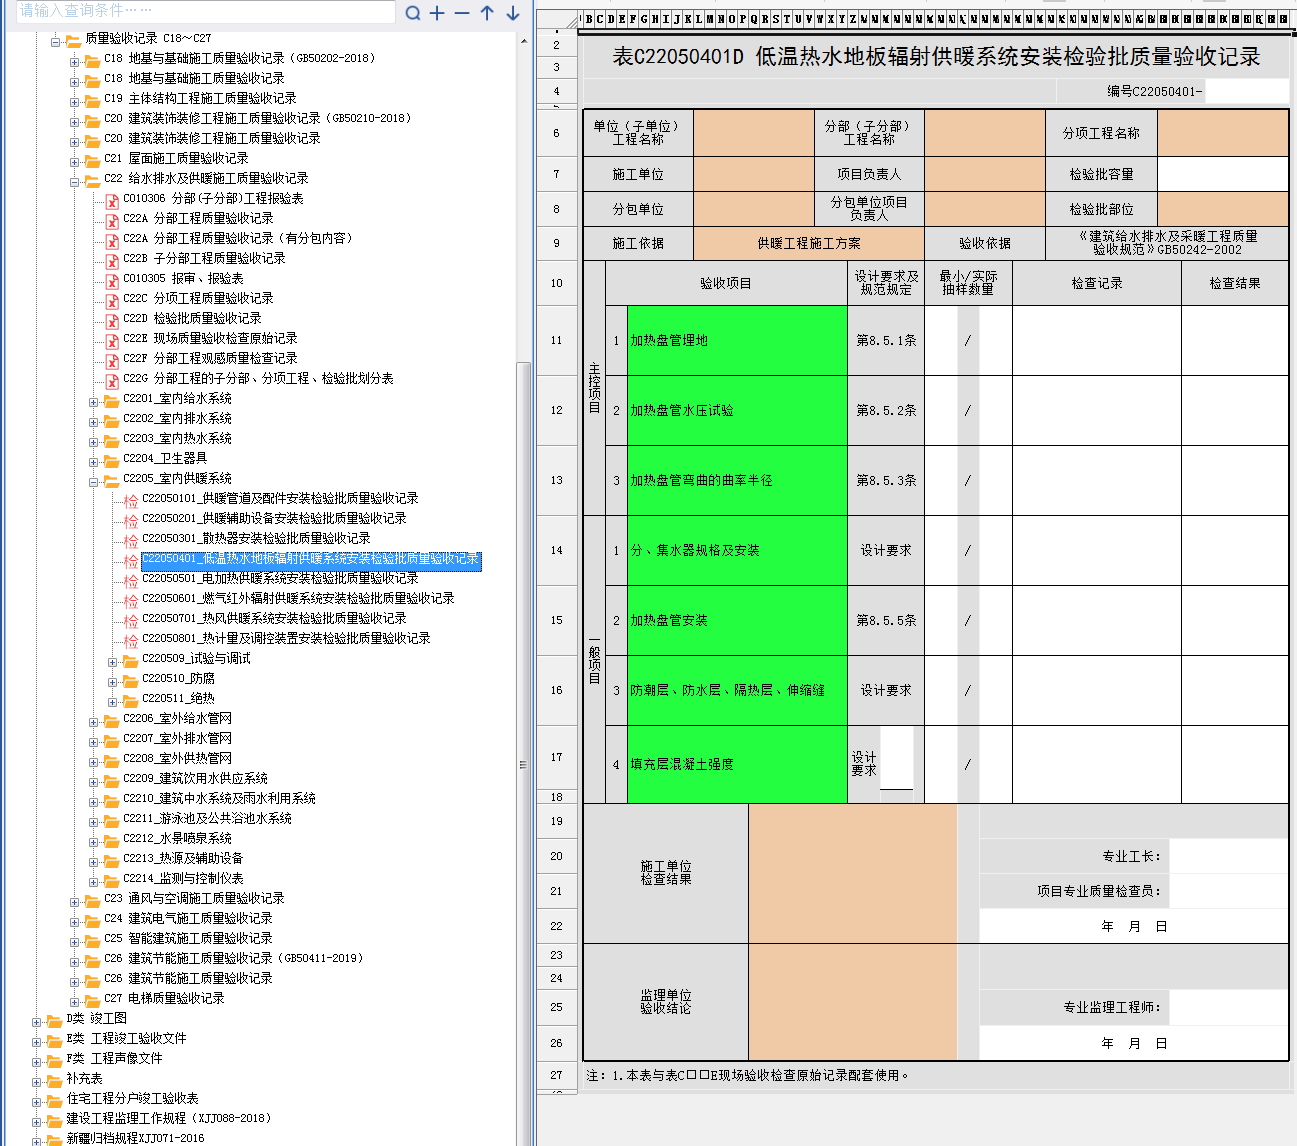Viewport: 1297px width, 1146px height.
Task: Click the 检 icon of C22050601 燃气红外辐射供暖
Action: [x=131, y=600]
